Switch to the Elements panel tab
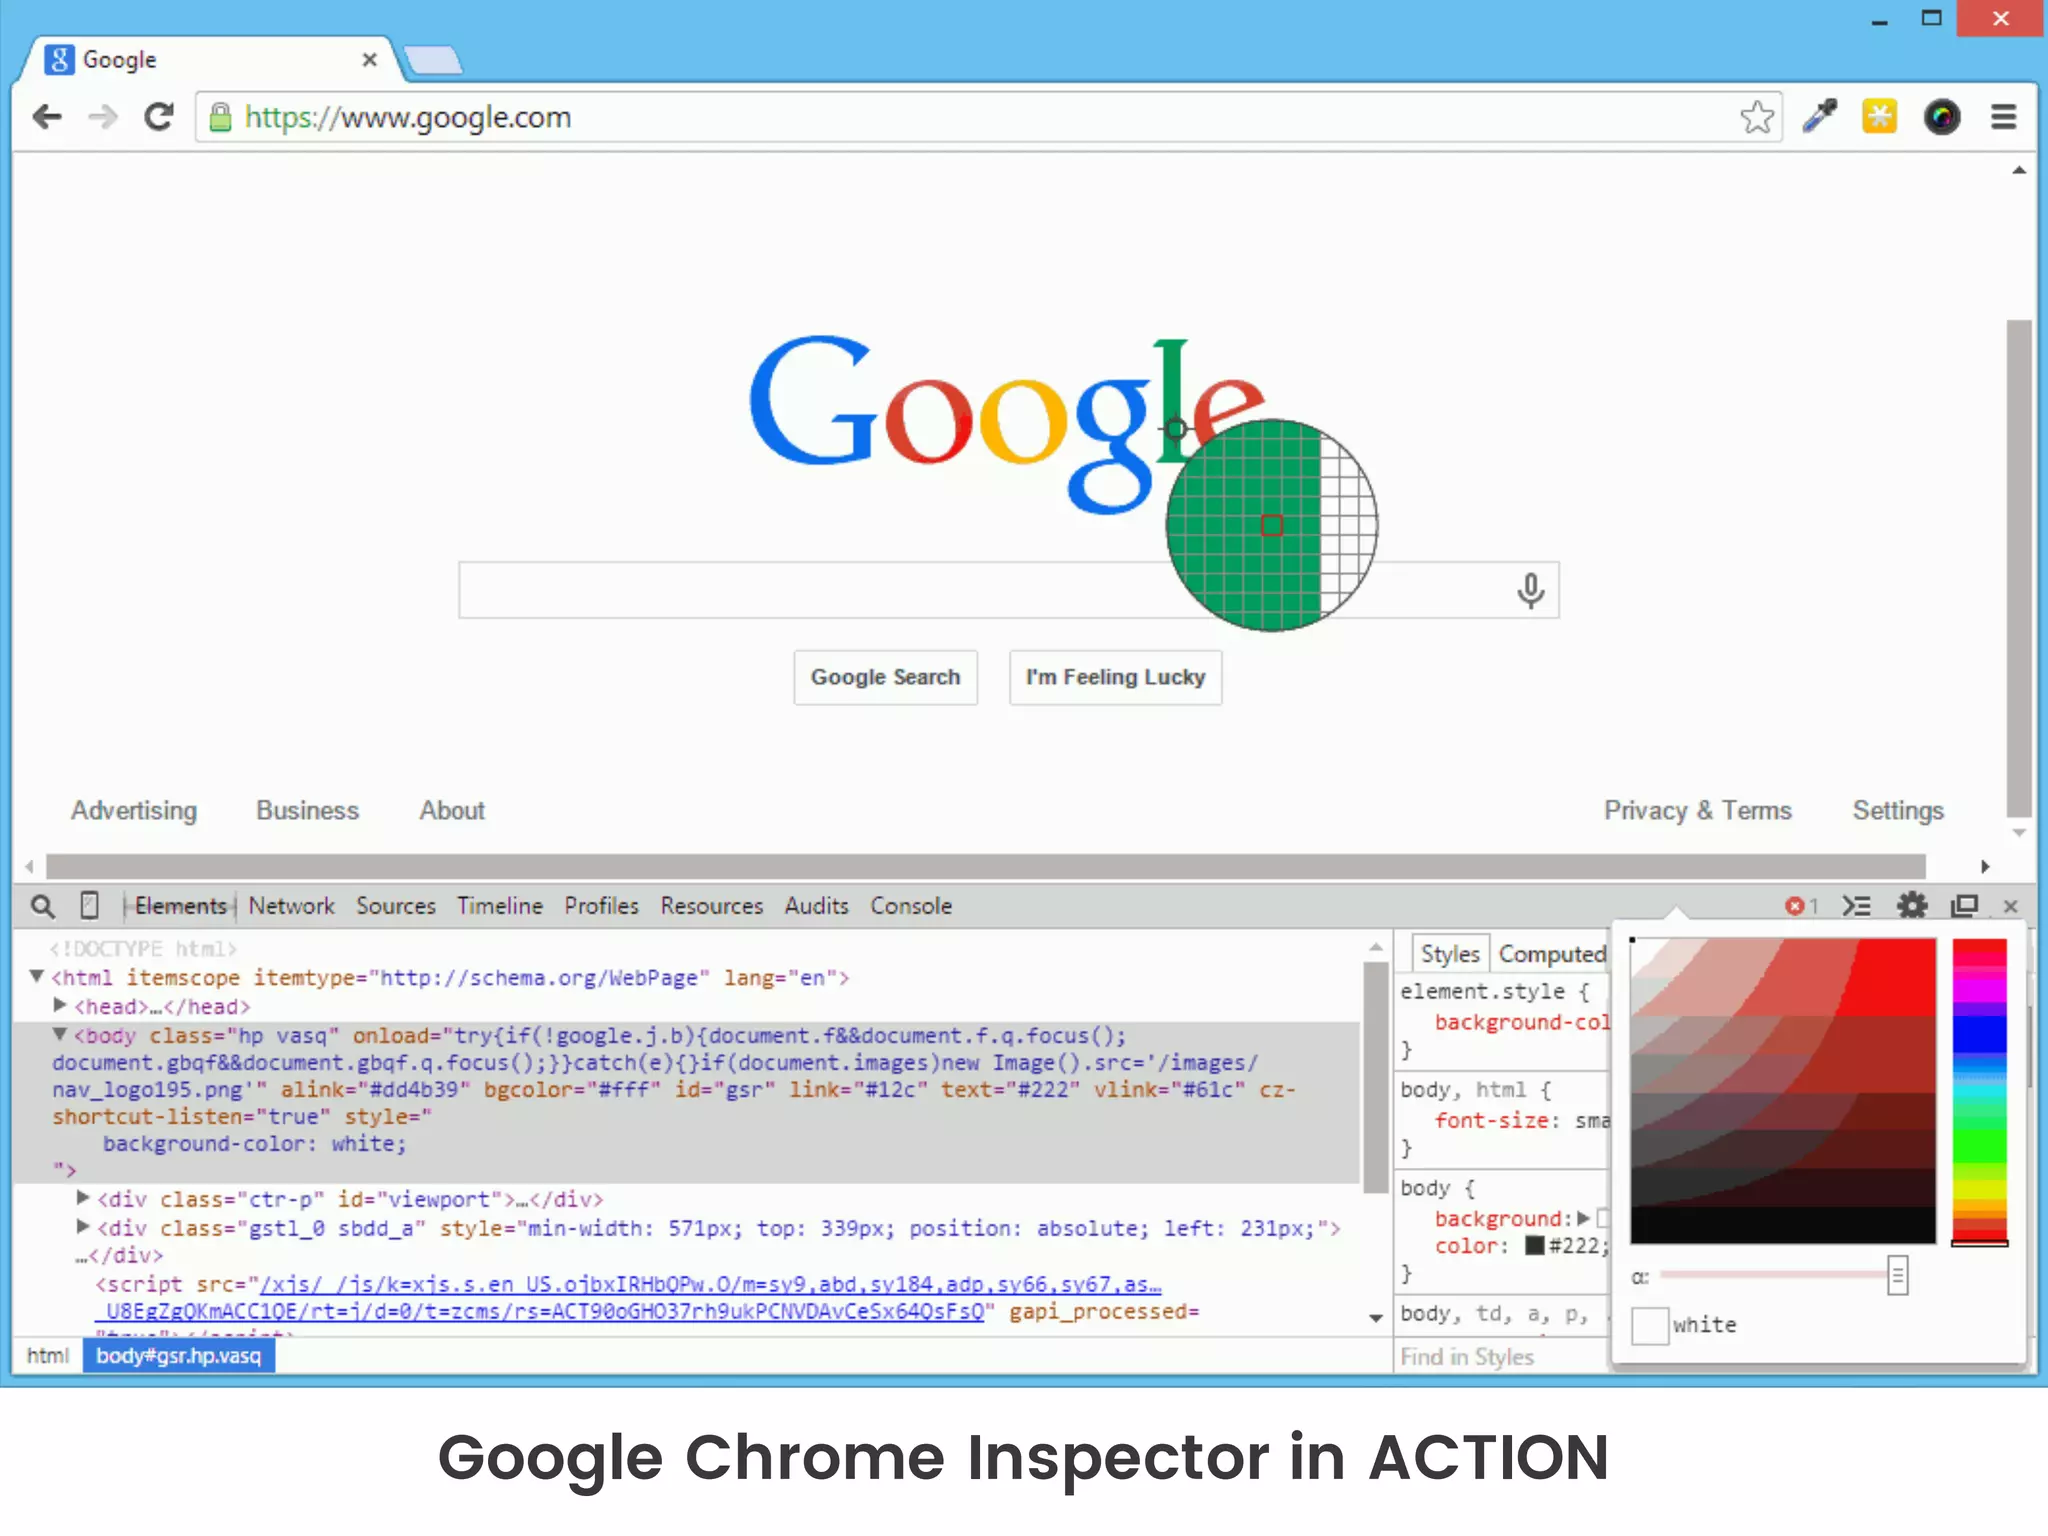The image size is (2048, 1536). 180,906
